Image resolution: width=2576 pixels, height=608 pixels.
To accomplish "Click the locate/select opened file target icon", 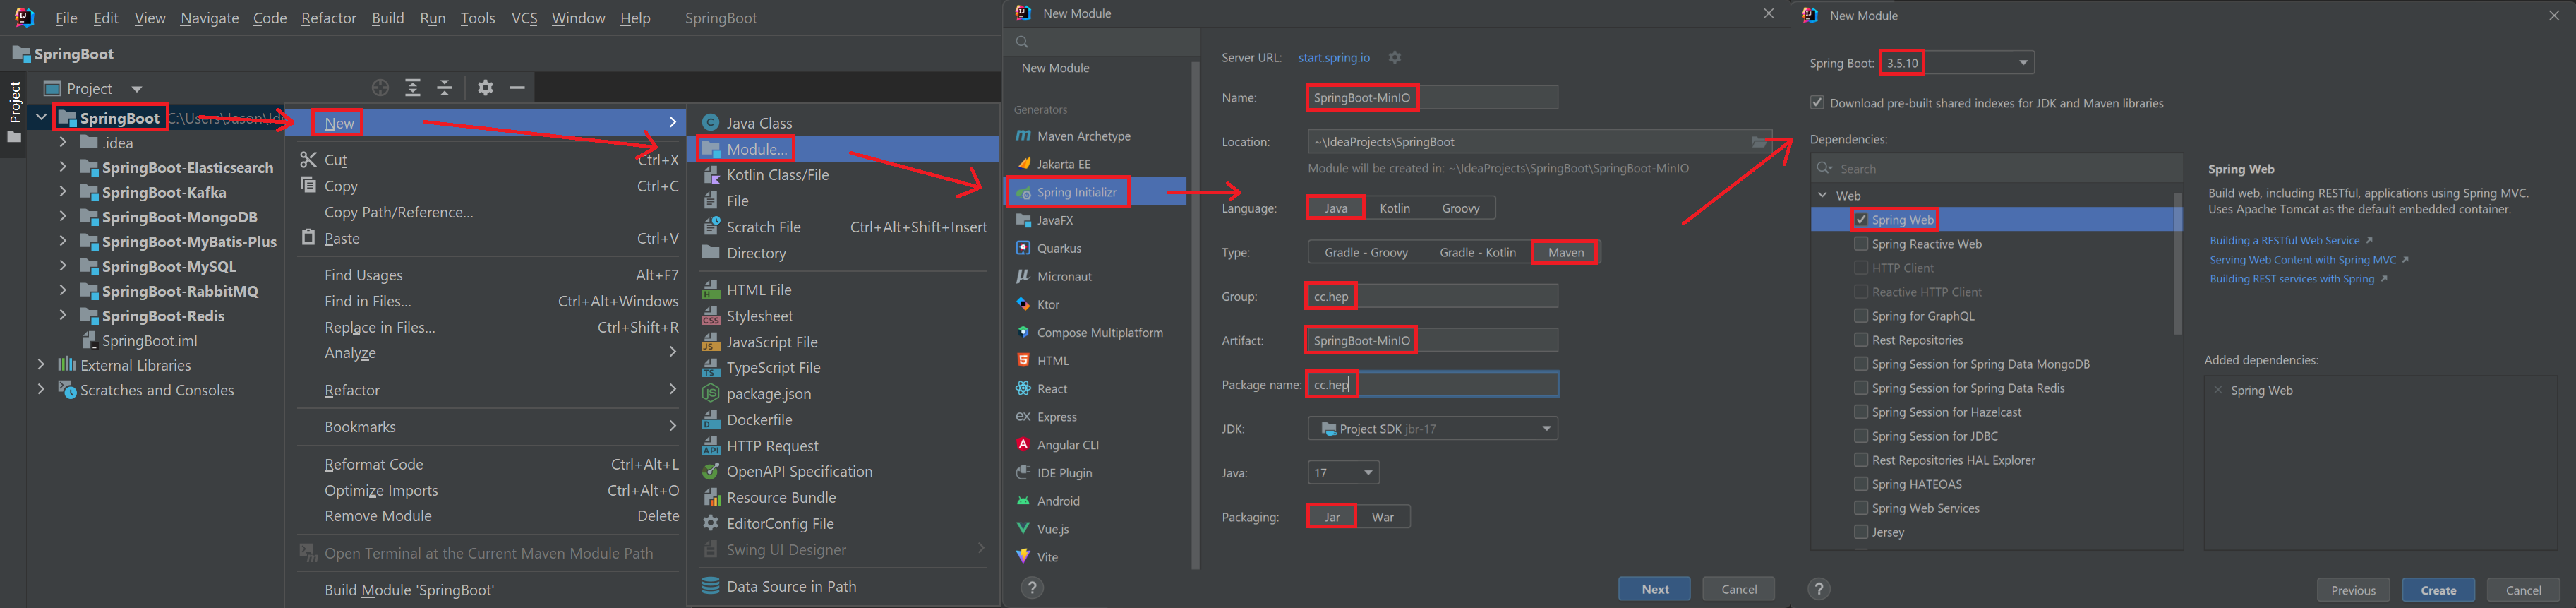I will (380, 88).
